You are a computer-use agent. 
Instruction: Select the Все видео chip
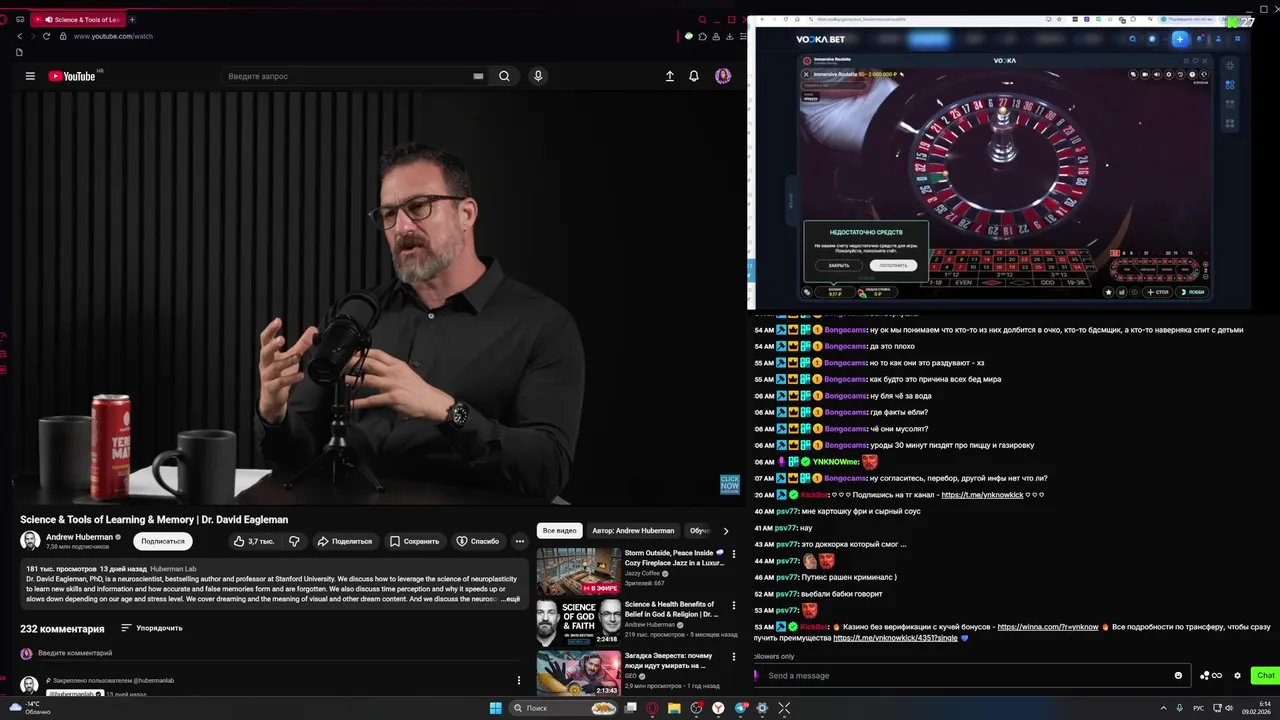[560, 530]
